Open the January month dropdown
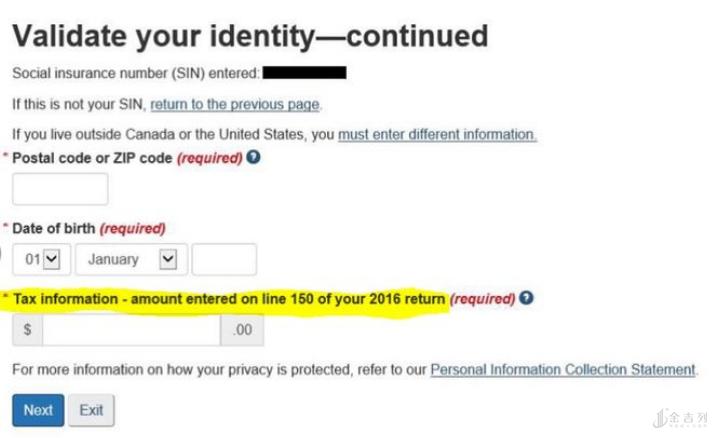The width and height of the screenshot is (717, 438). point(130,259)
